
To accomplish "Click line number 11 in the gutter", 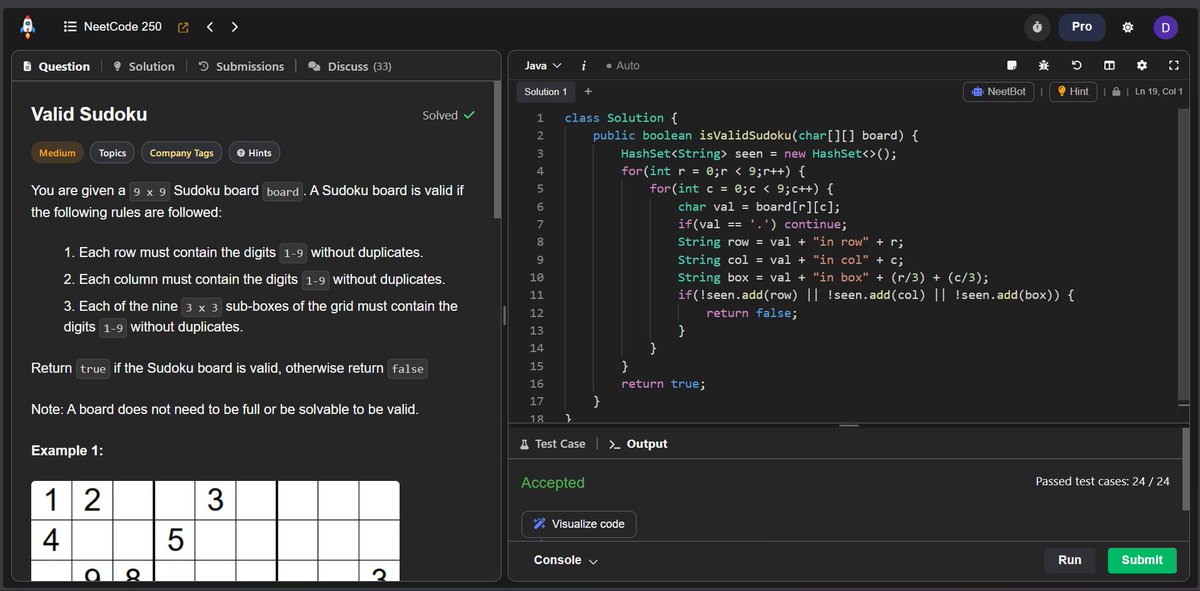I will (535, 295).
